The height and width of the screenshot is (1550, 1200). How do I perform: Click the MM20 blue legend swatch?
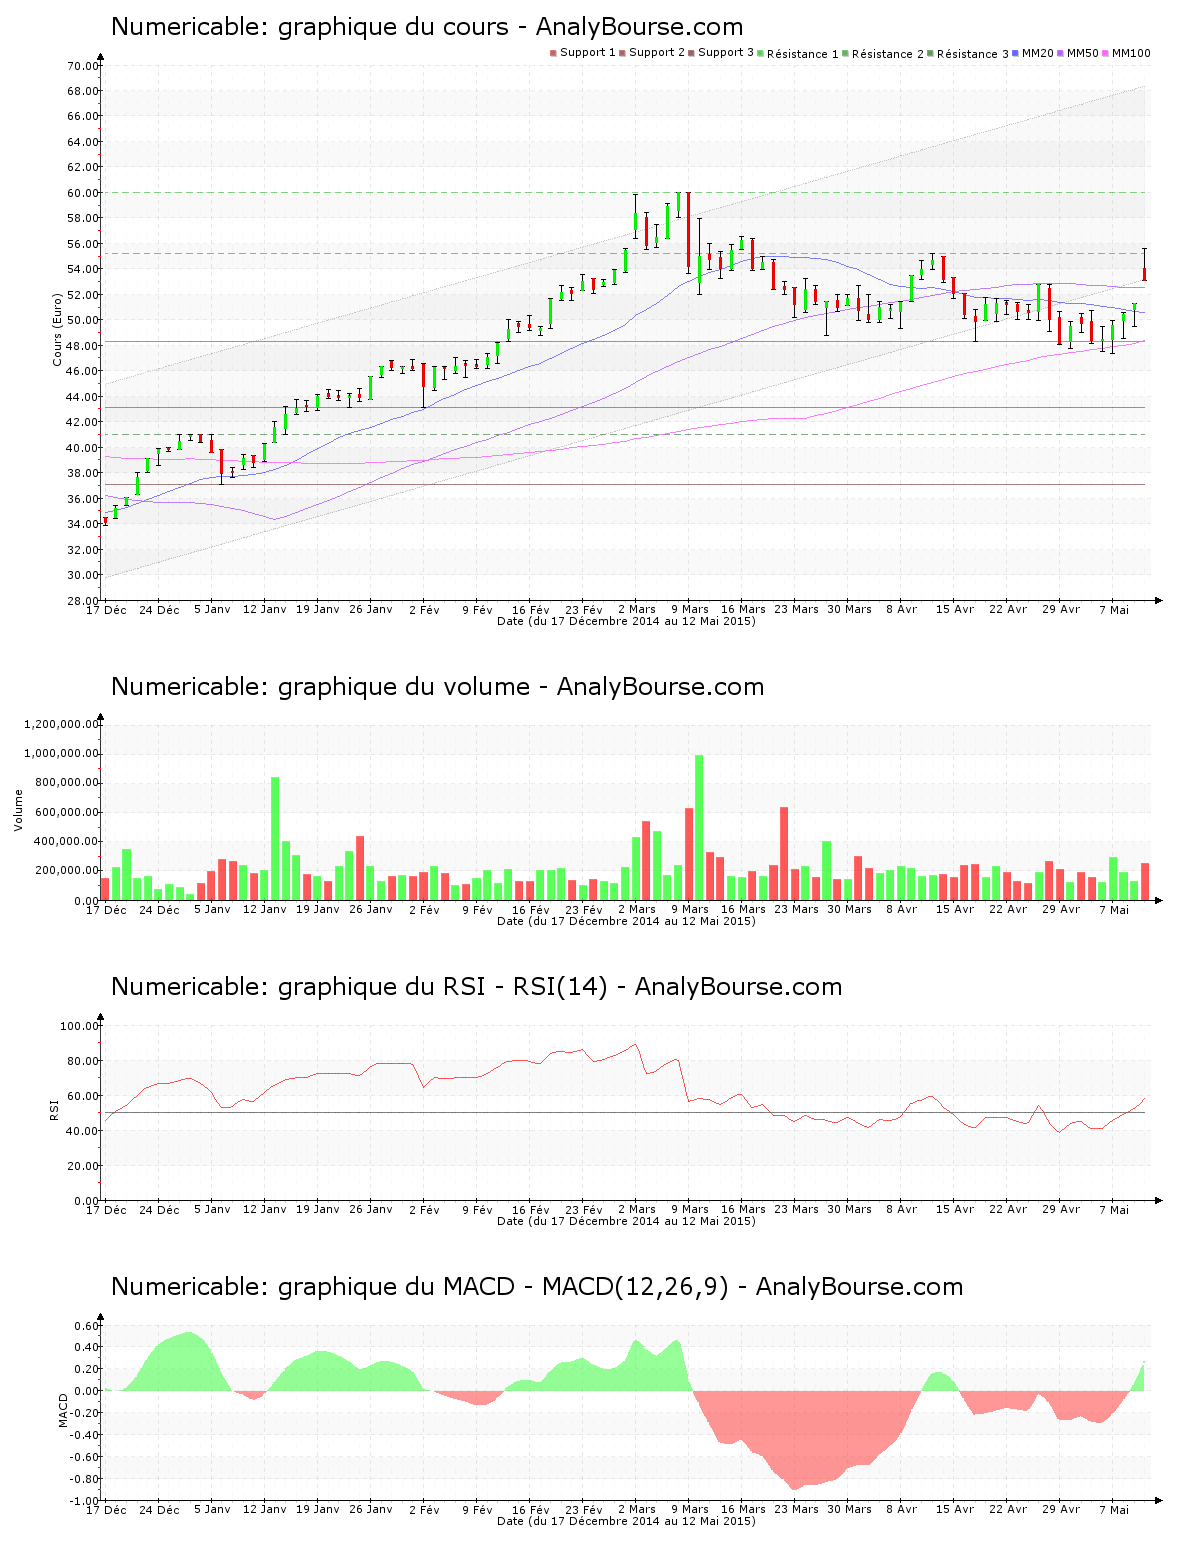pyautogui.click(x=1016, y=53)
